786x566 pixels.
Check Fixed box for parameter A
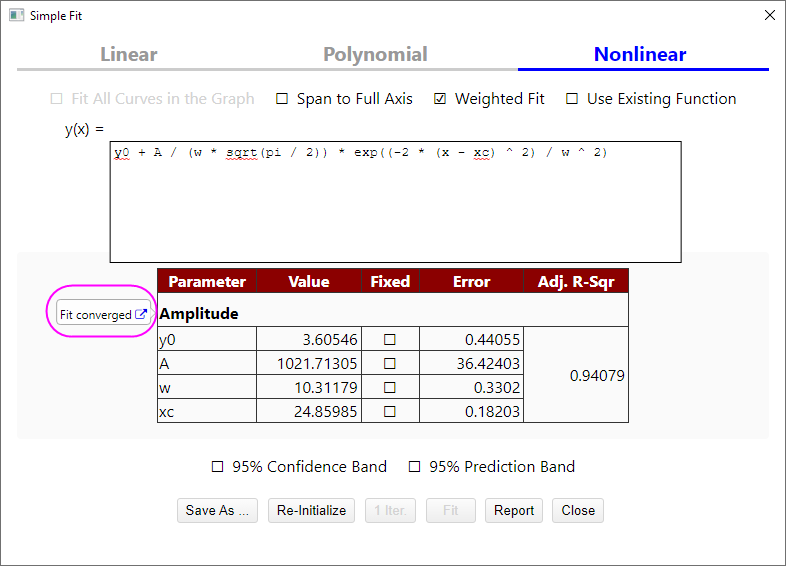point(390,364)
